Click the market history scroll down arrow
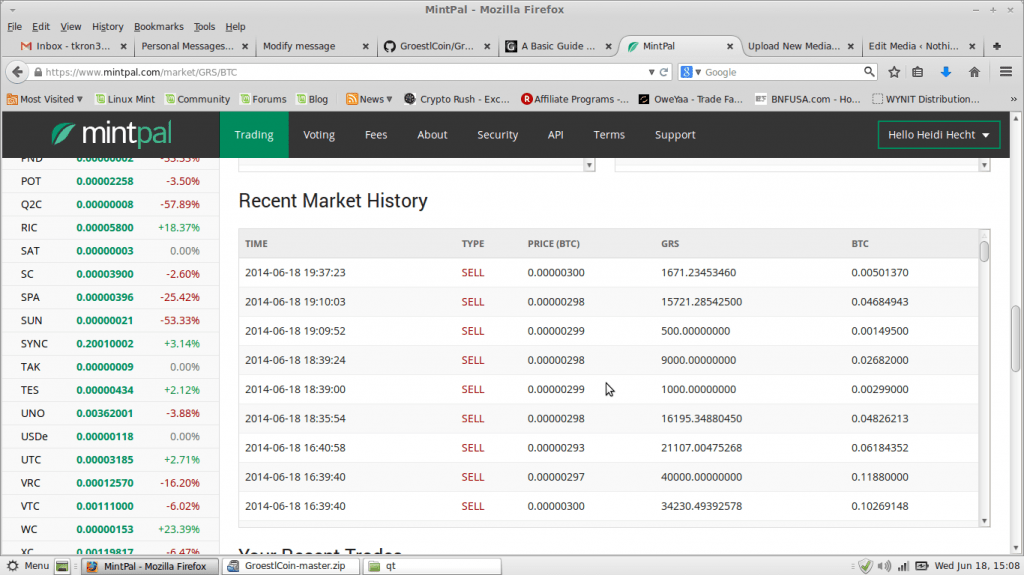 [x=985, y=521]
